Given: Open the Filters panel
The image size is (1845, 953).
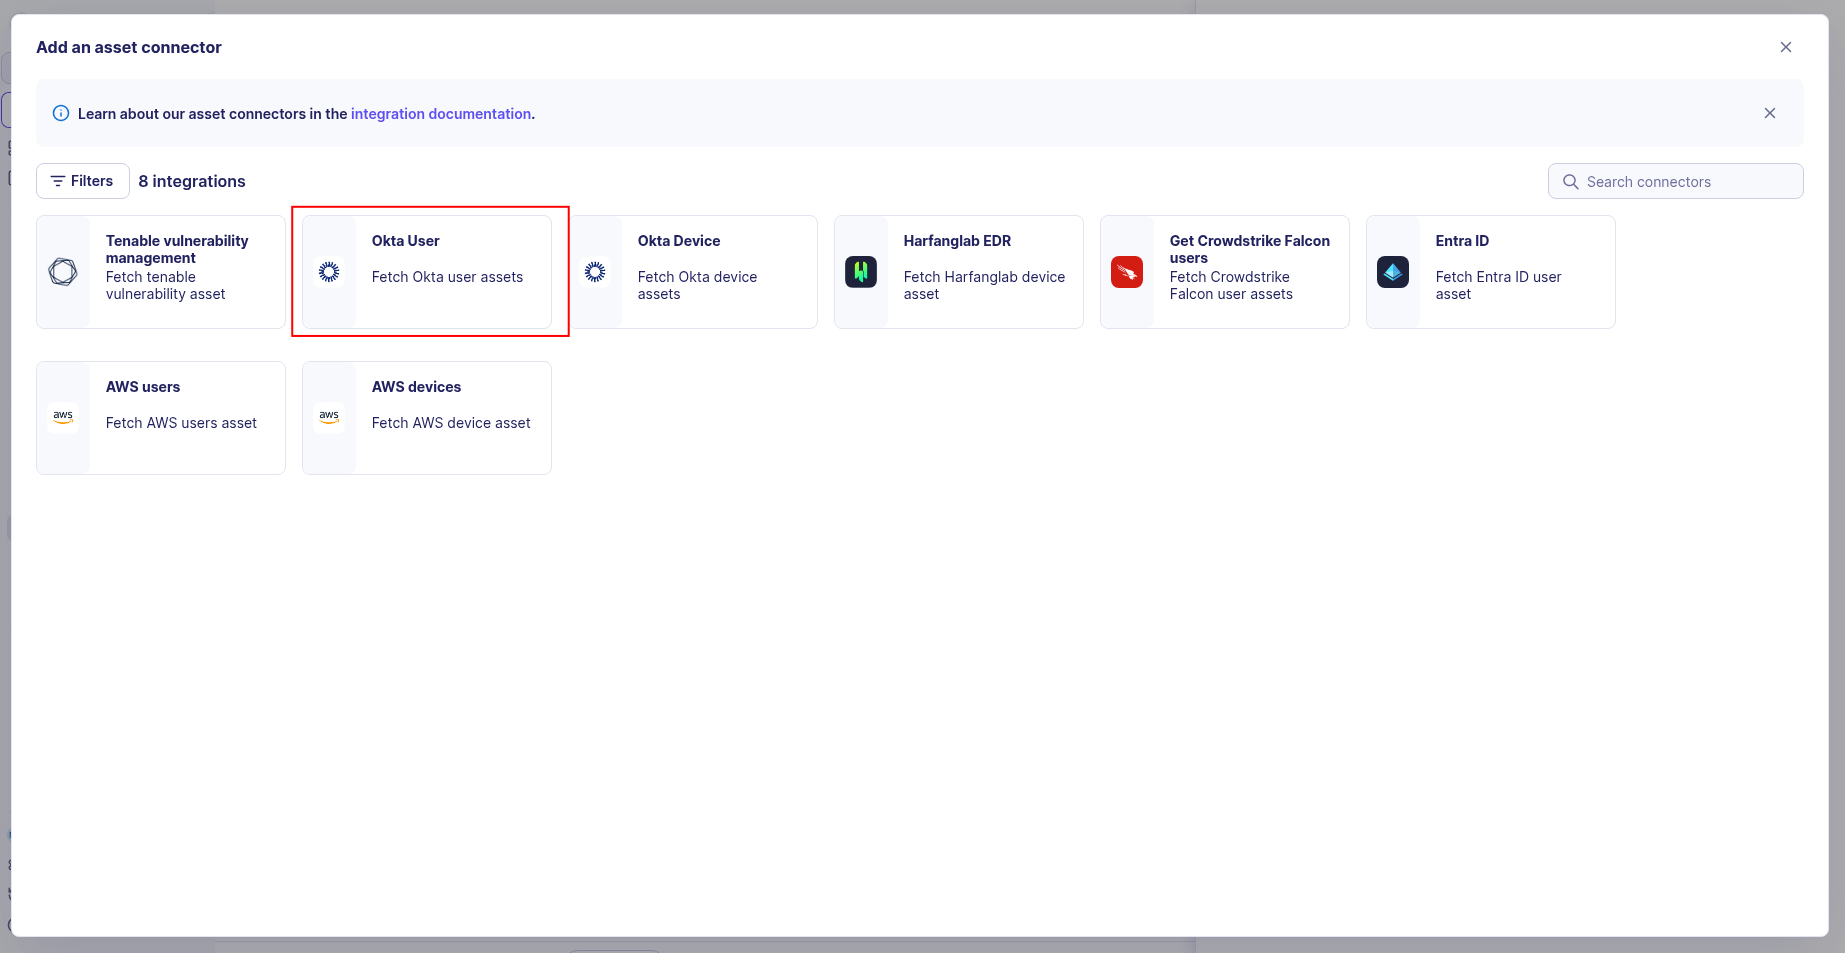Looking at the screenshot, I should (82, 181).
